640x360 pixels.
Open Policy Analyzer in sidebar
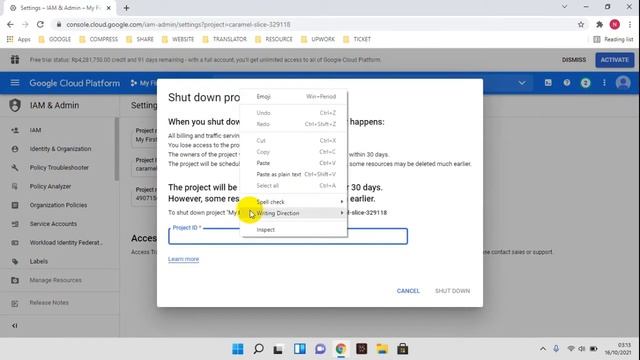coord(50,187)
